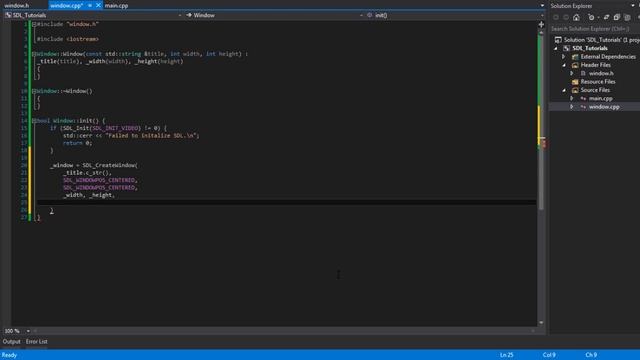This screenshot has height=360, width=640.
Task: Collapse the Window::init function on line 14
Action: coord(34,121)
